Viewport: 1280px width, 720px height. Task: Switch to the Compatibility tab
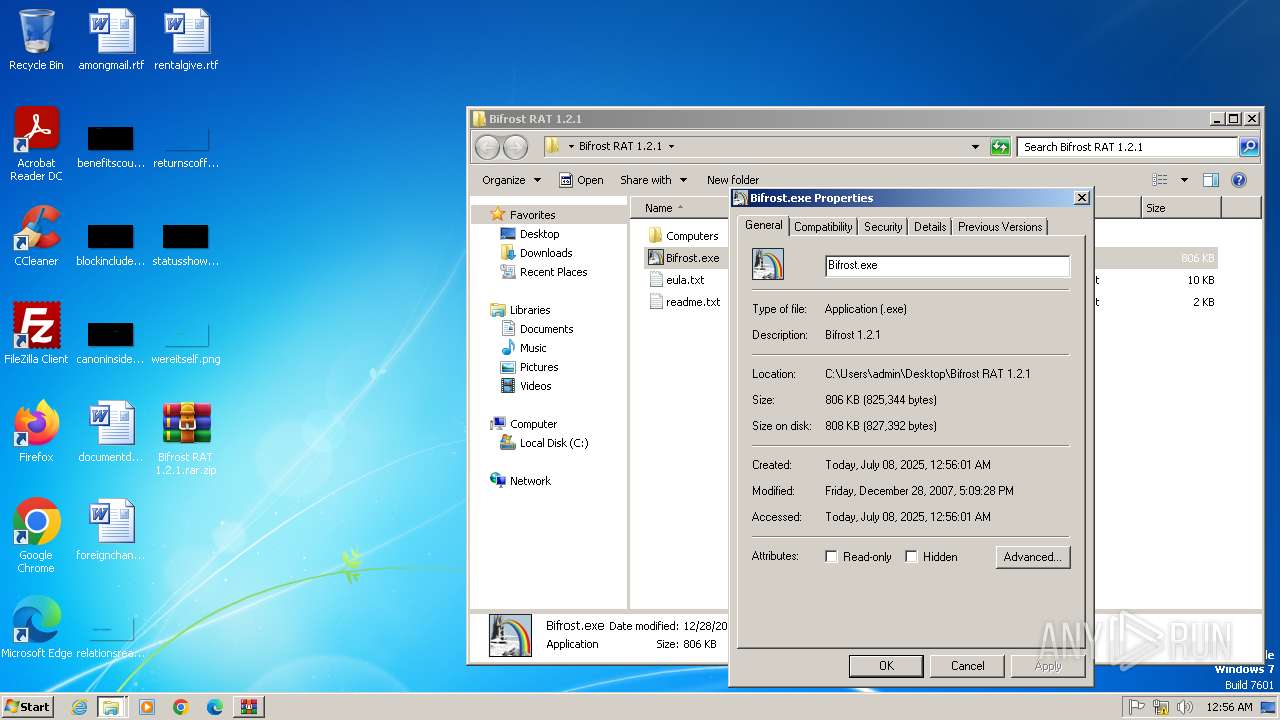click(823, 227)
